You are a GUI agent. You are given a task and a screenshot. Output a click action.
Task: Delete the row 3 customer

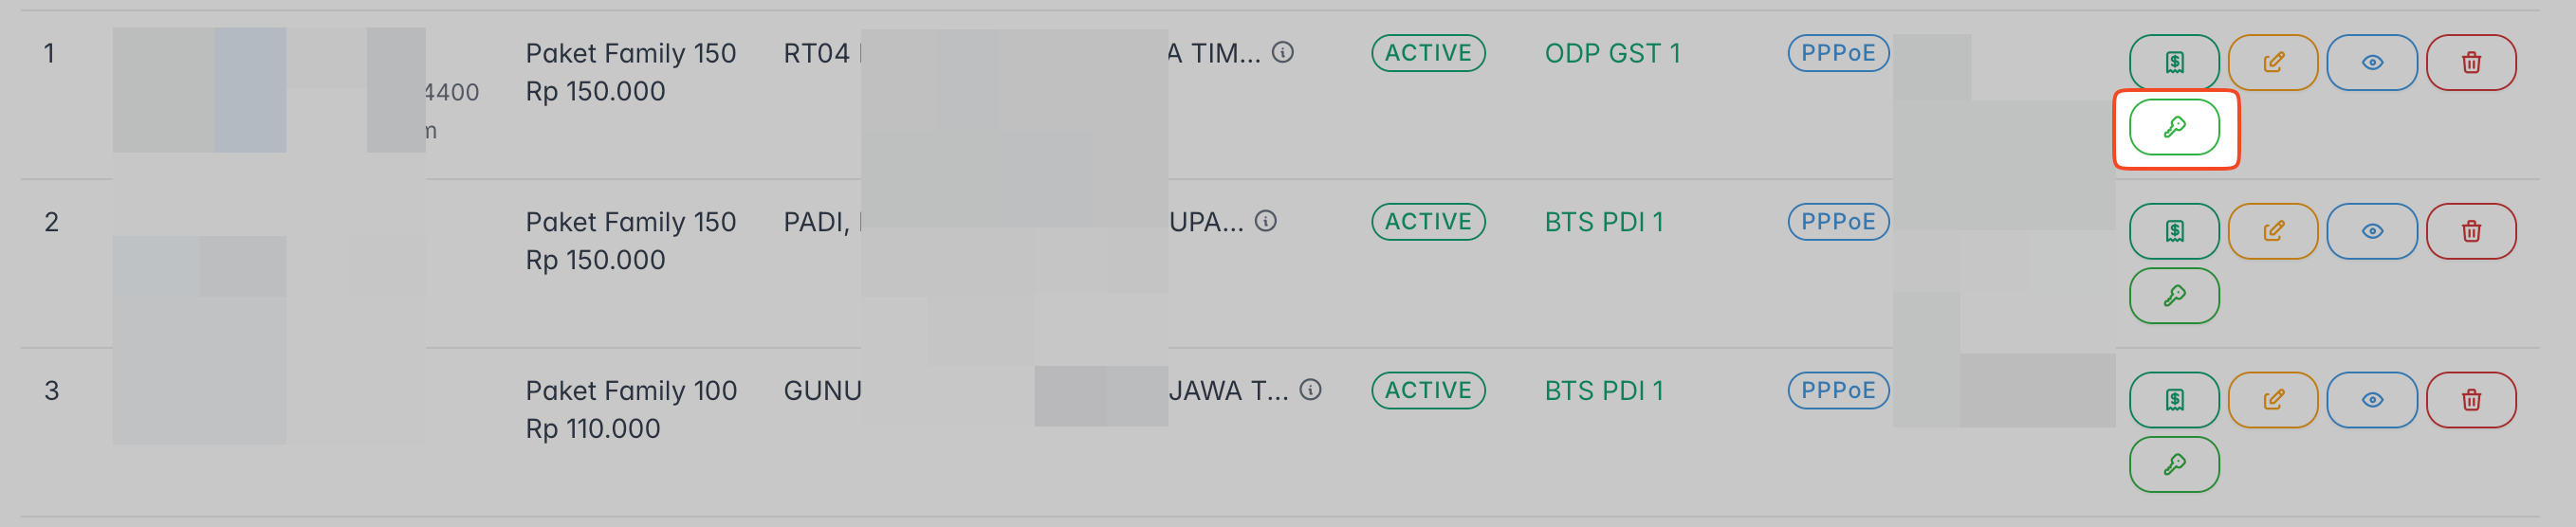click(x=2470, y=400)
